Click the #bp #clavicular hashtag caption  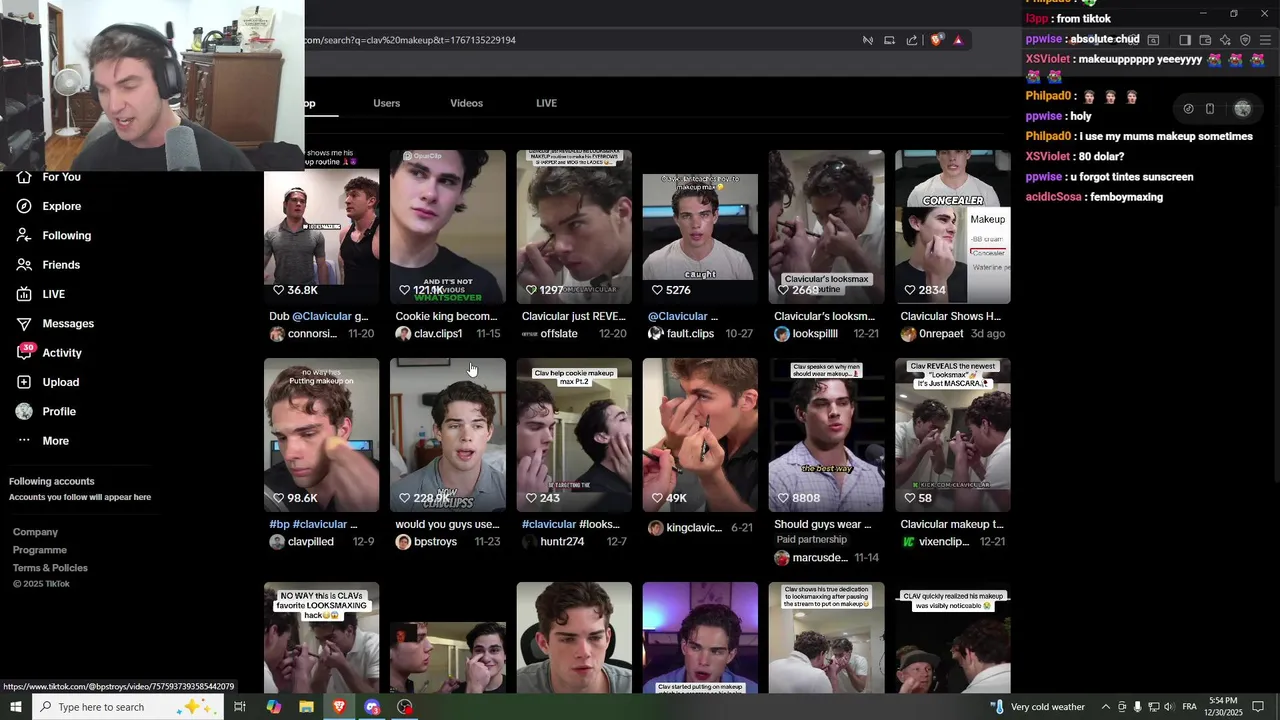313,524
